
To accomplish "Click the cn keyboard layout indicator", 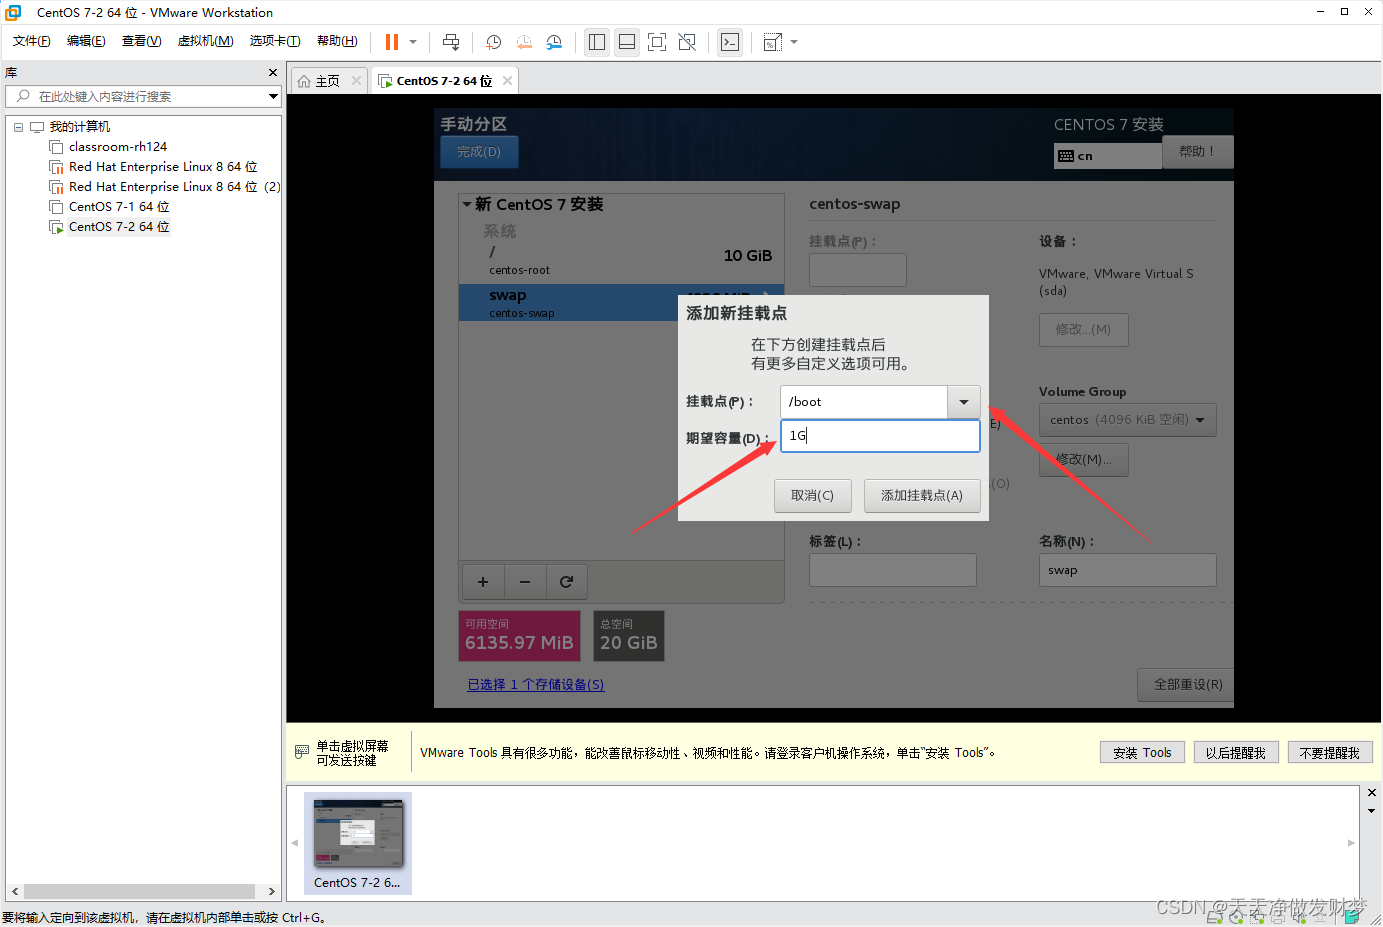I will pos(1108,156).
